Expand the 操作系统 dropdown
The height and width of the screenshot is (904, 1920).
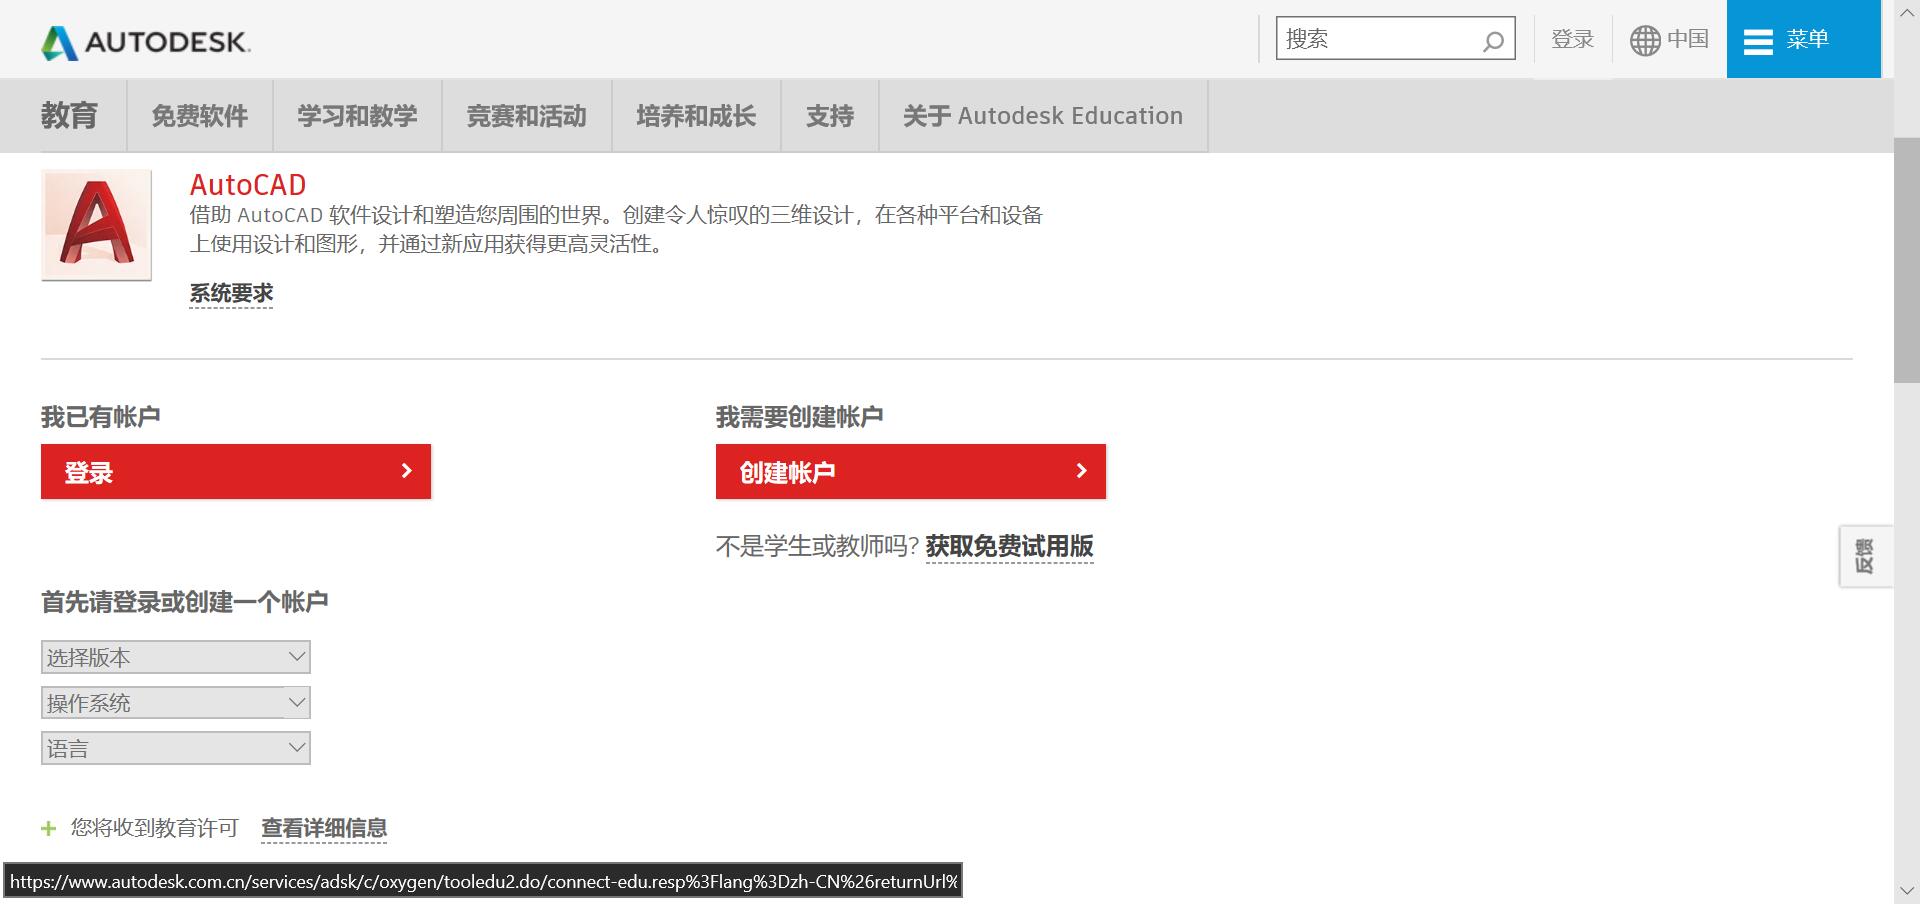point(176,703)
